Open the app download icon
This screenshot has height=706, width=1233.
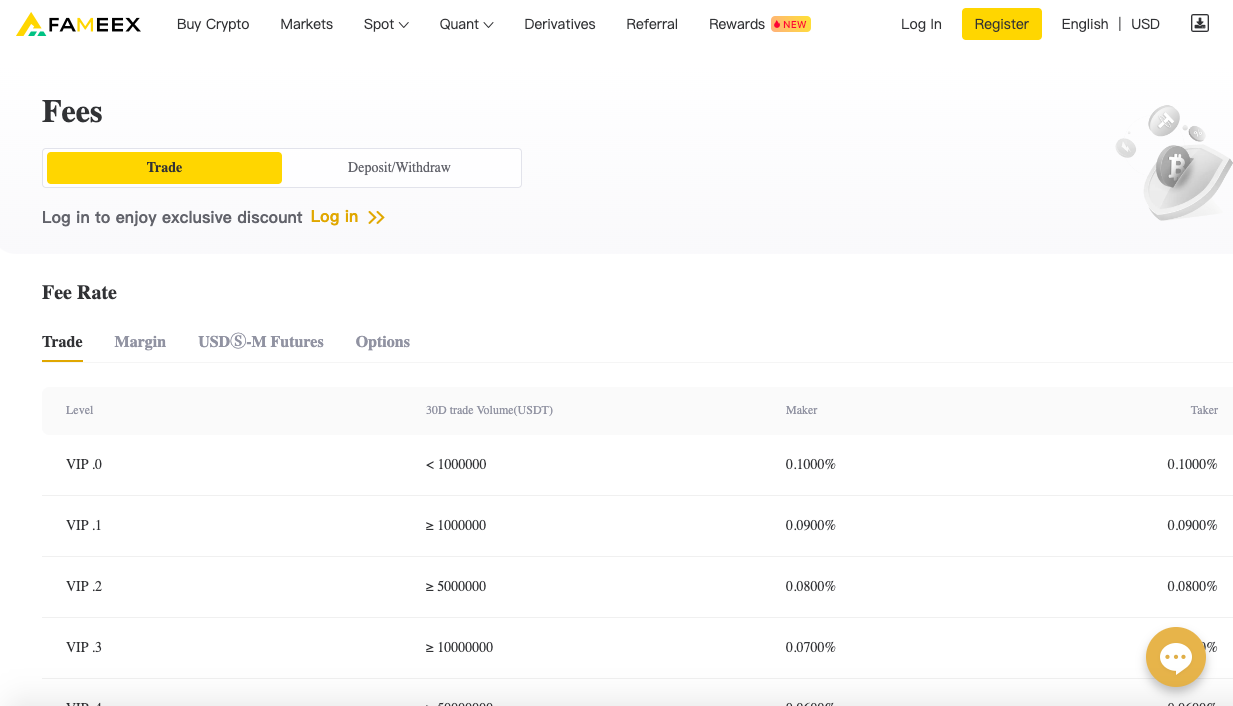coord(1200,23)
